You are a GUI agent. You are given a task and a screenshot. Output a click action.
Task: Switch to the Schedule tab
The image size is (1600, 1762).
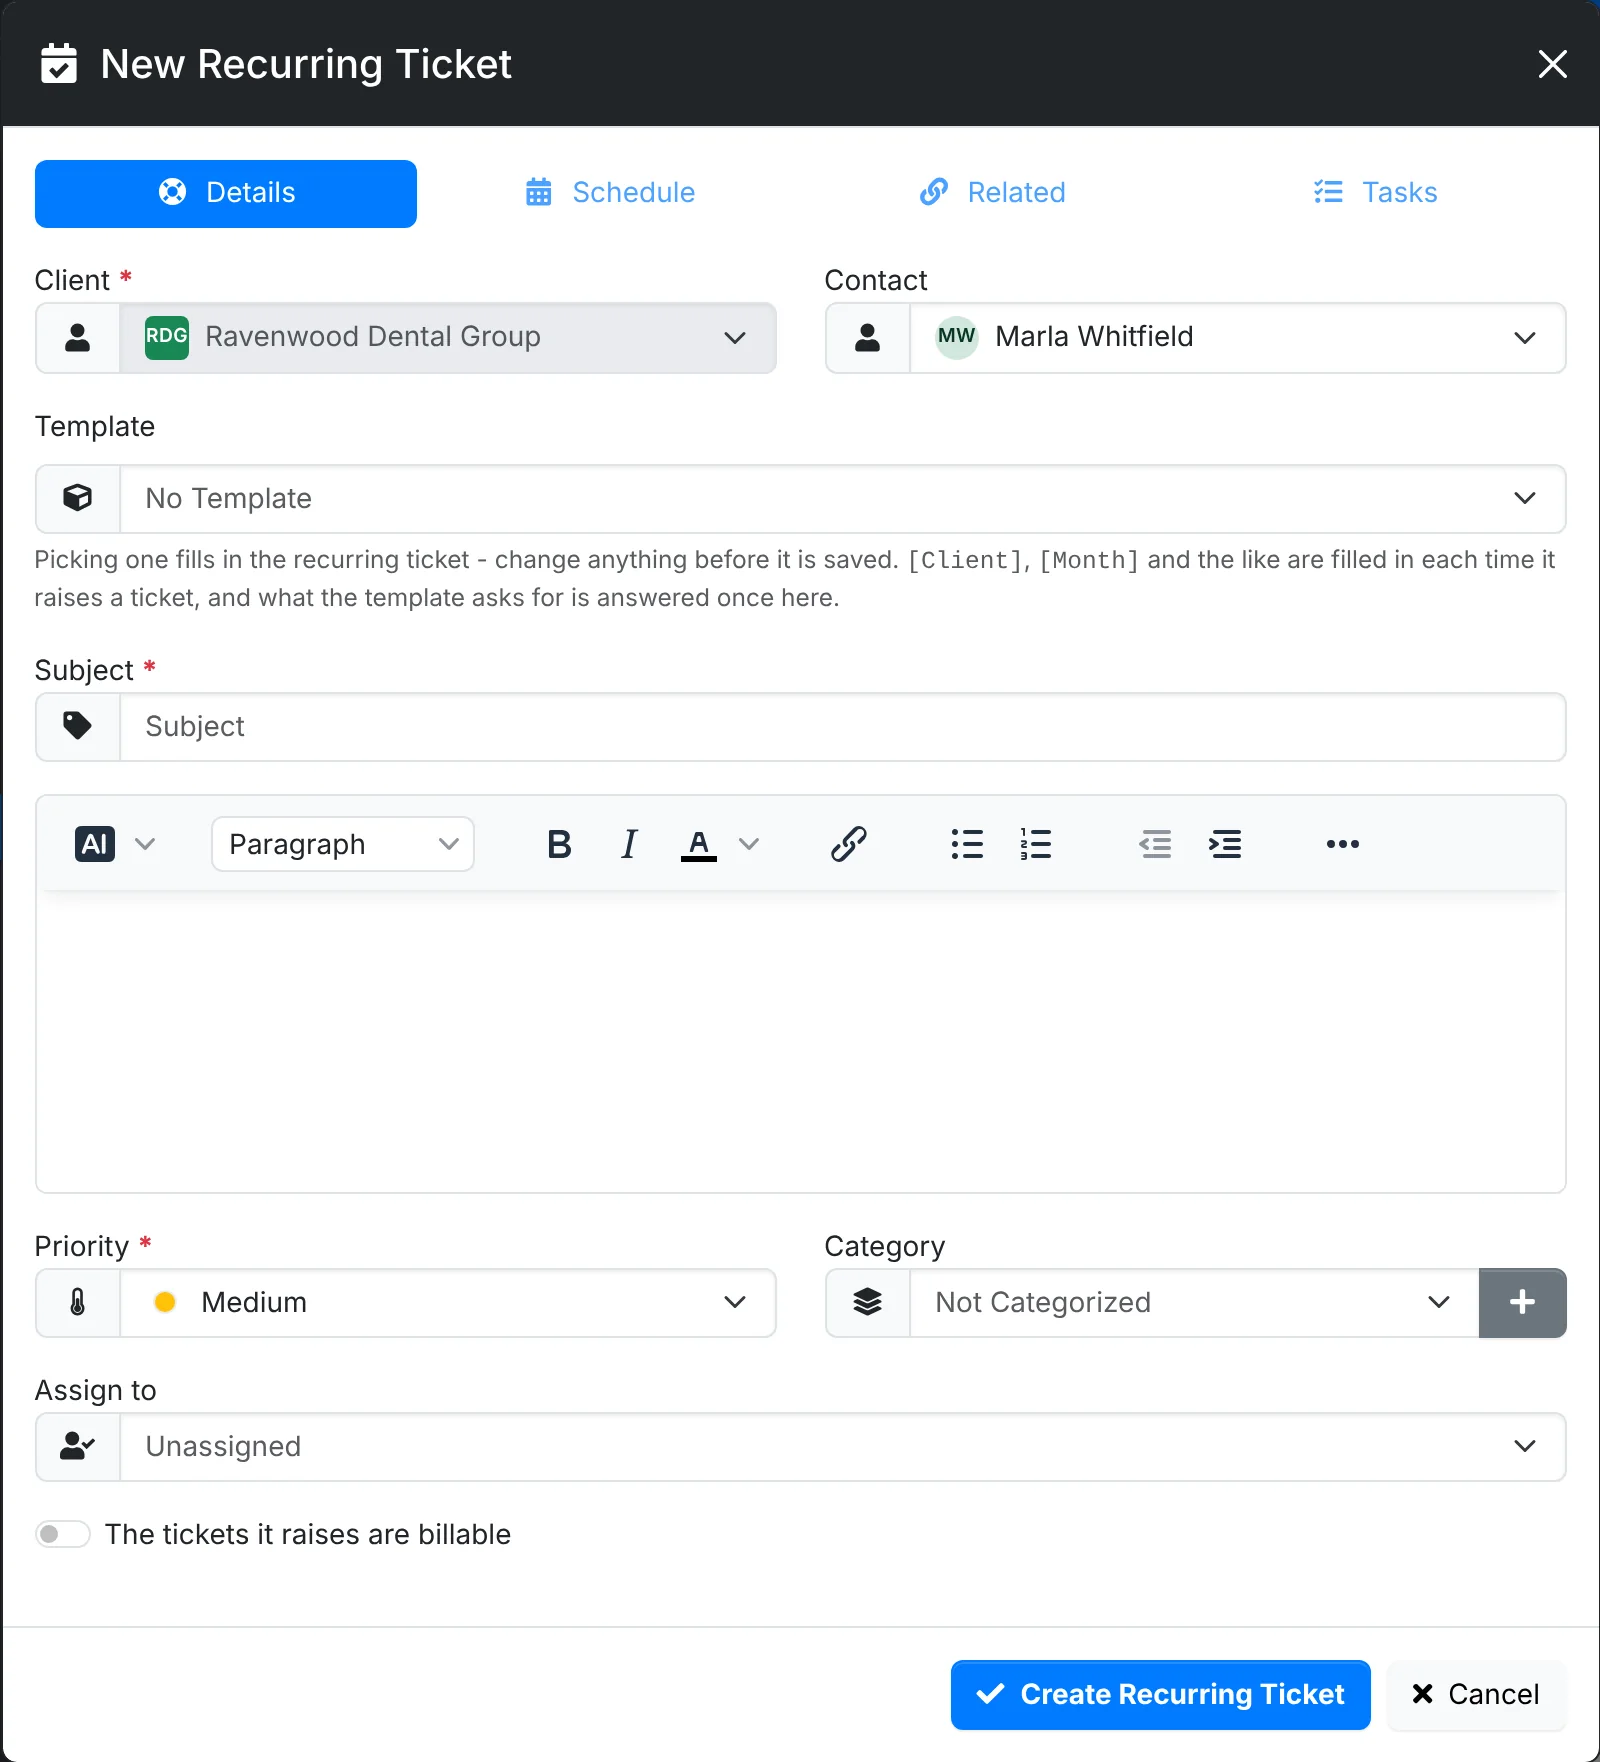[x=610, y=193]
